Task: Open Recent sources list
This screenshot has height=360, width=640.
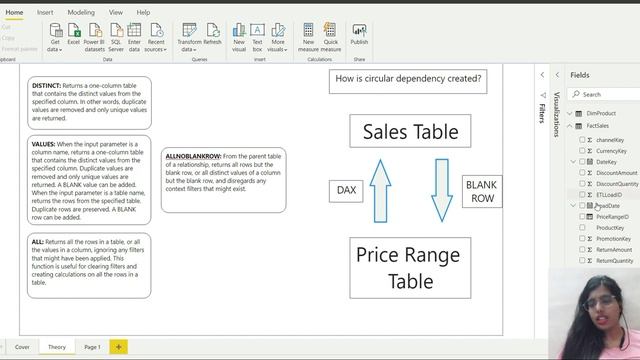Action: (x=156, y=38)
